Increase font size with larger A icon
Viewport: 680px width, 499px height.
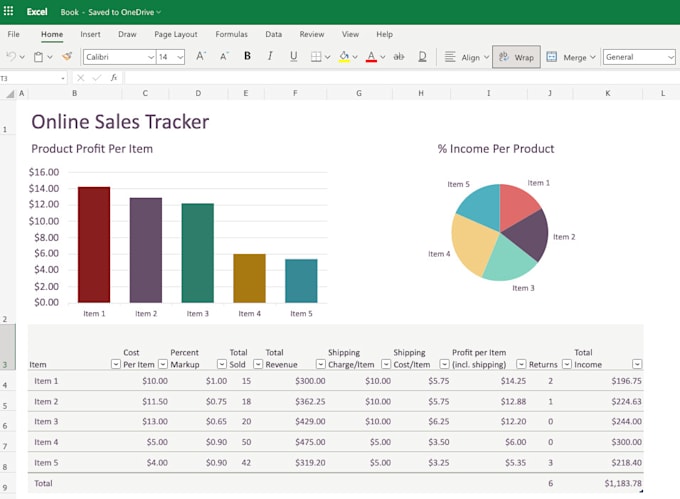(201, 57)
